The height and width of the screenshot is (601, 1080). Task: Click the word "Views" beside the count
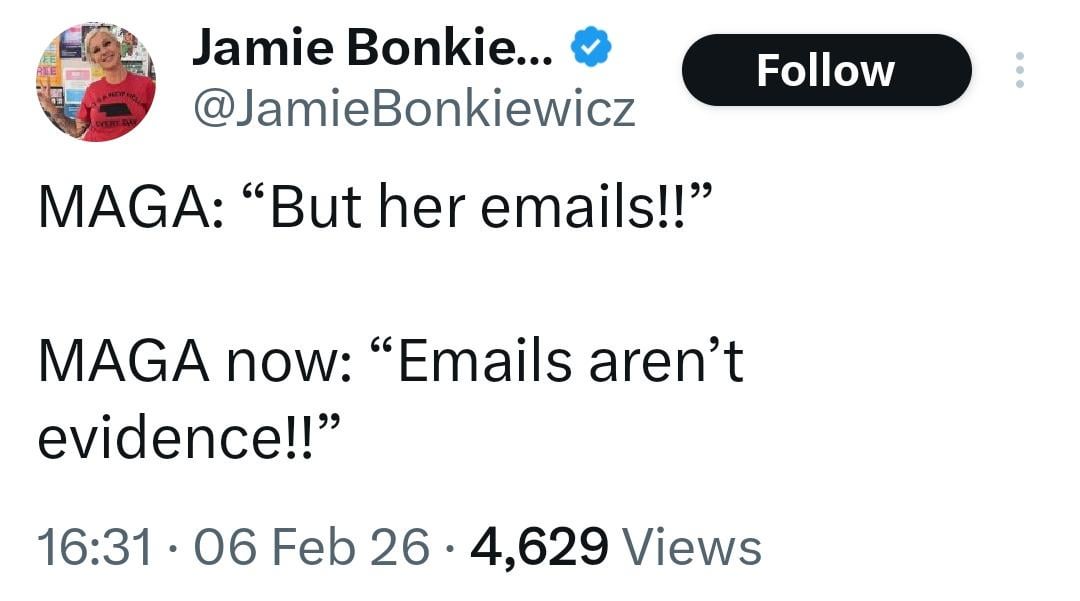click(692, 547)
